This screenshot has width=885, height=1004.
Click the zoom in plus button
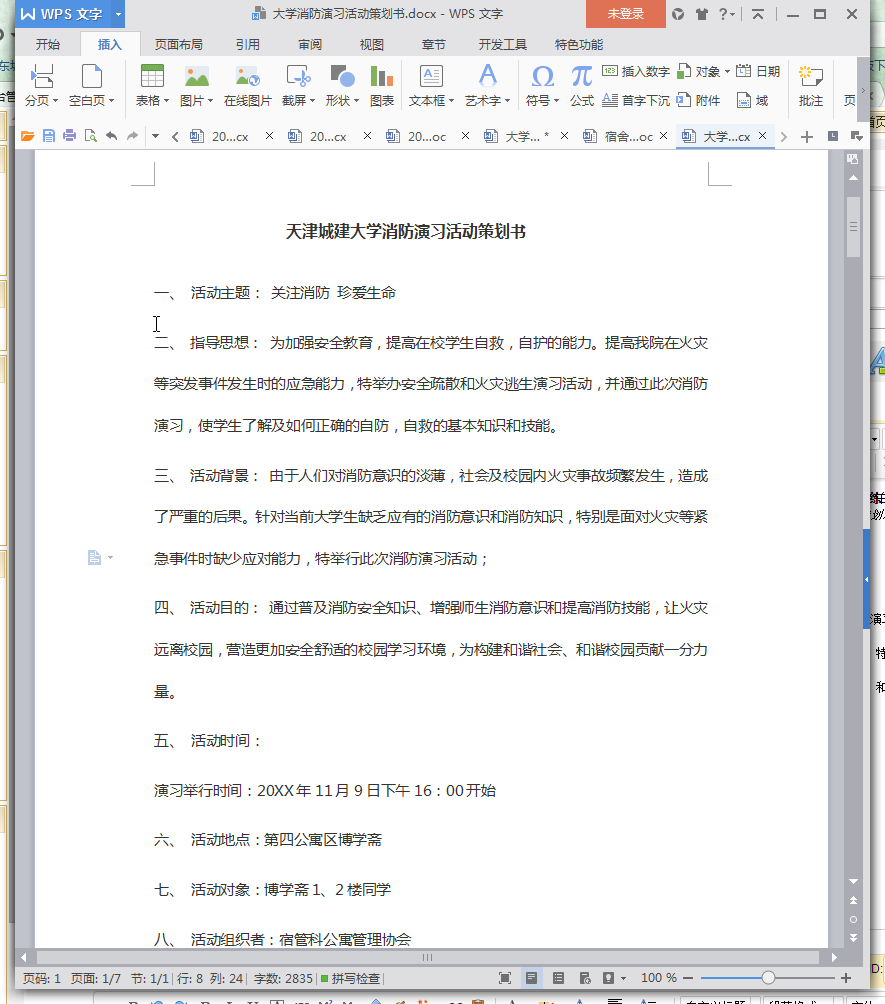(x=845, y=978)
